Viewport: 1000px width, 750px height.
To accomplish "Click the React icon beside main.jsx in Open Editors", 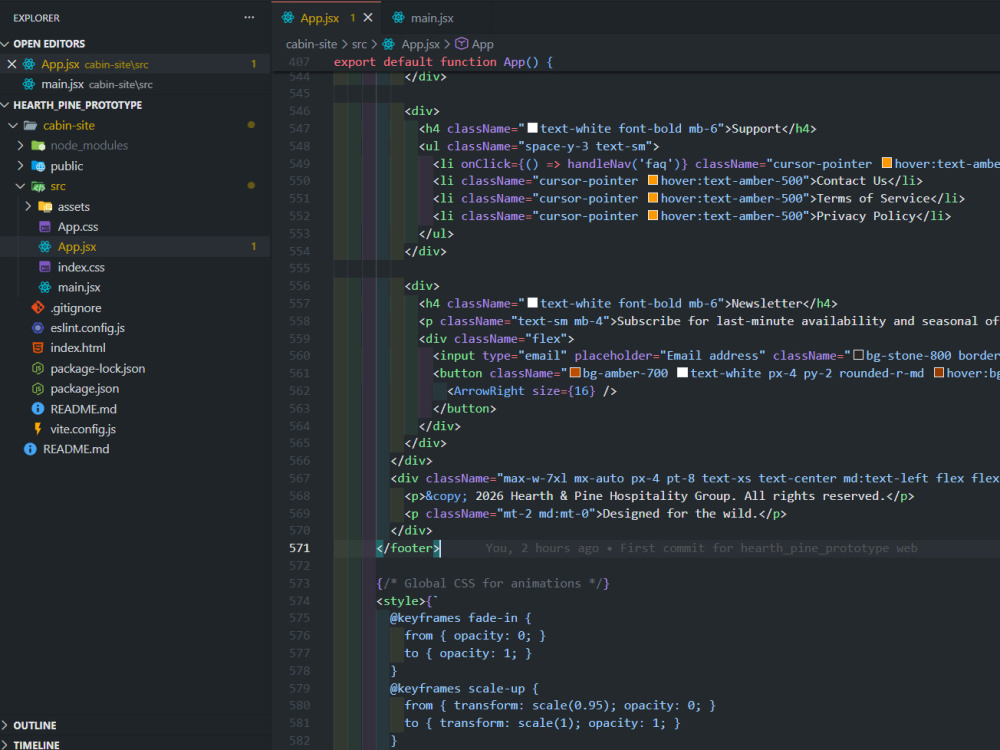I will click(x=29, y=84).
